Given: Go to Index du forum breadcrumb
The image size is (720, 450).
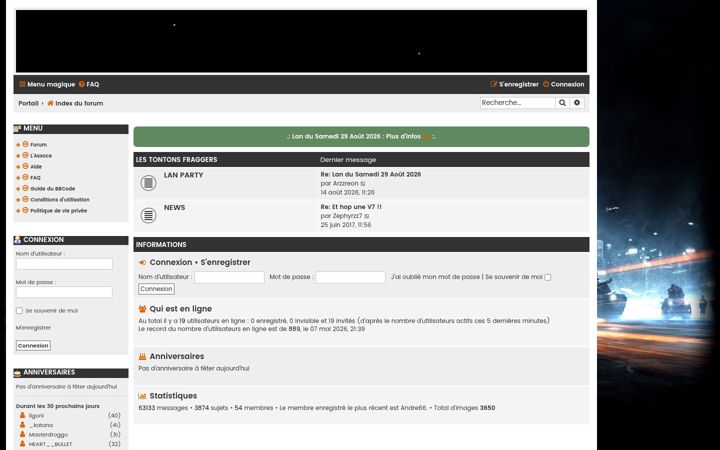Looking at the screenshot, I should (x=79, y=103).
